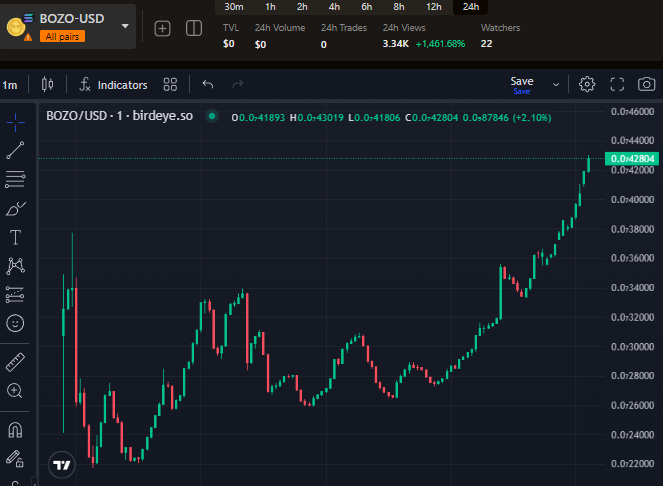This screenshot has height=486, width=663.
Task: Toggle magnet mode for drawings
Action: (15, 430)
